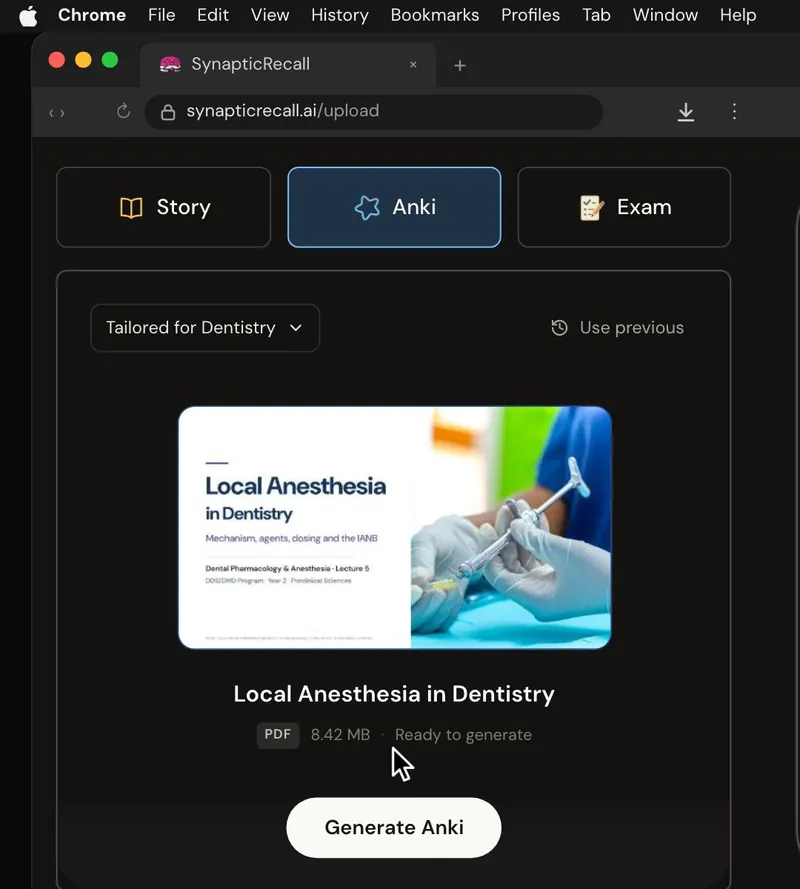Go forward to next page
800x889 pixels.
[62, 113]
